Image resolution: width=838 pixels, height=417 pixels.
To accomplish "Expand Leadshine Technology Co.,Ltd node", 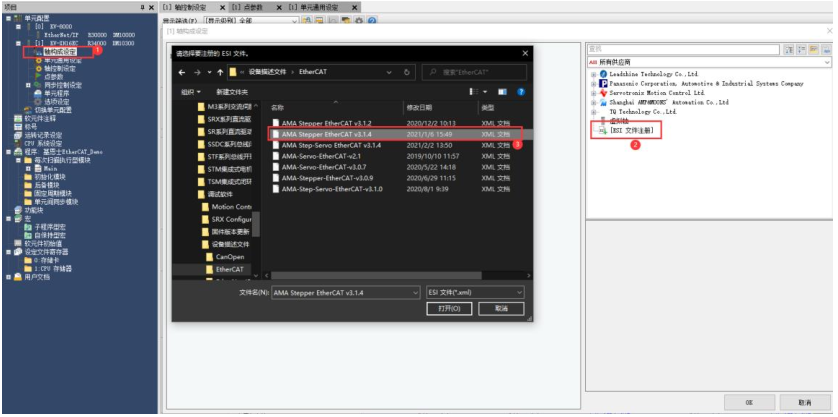I will (593, 75).
